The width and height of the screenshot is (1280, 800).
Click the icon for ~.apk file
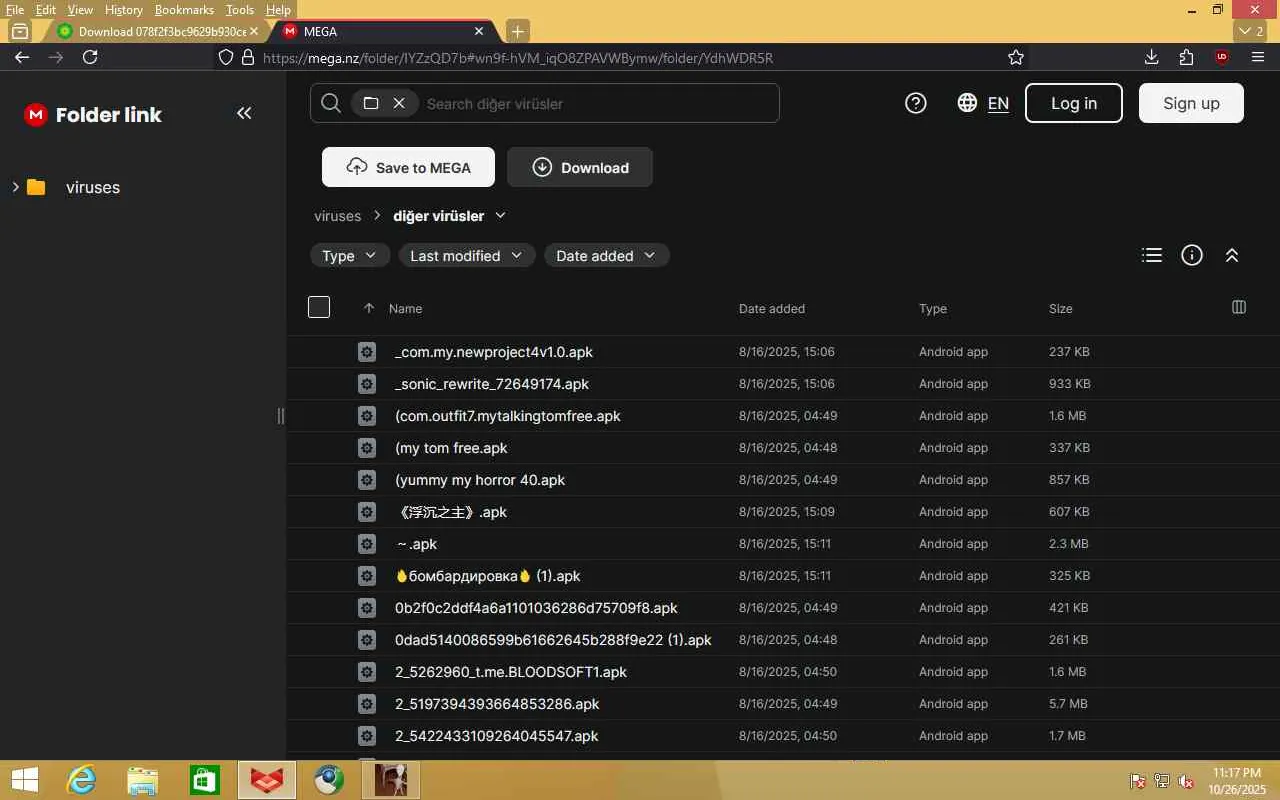coord(367,544)
